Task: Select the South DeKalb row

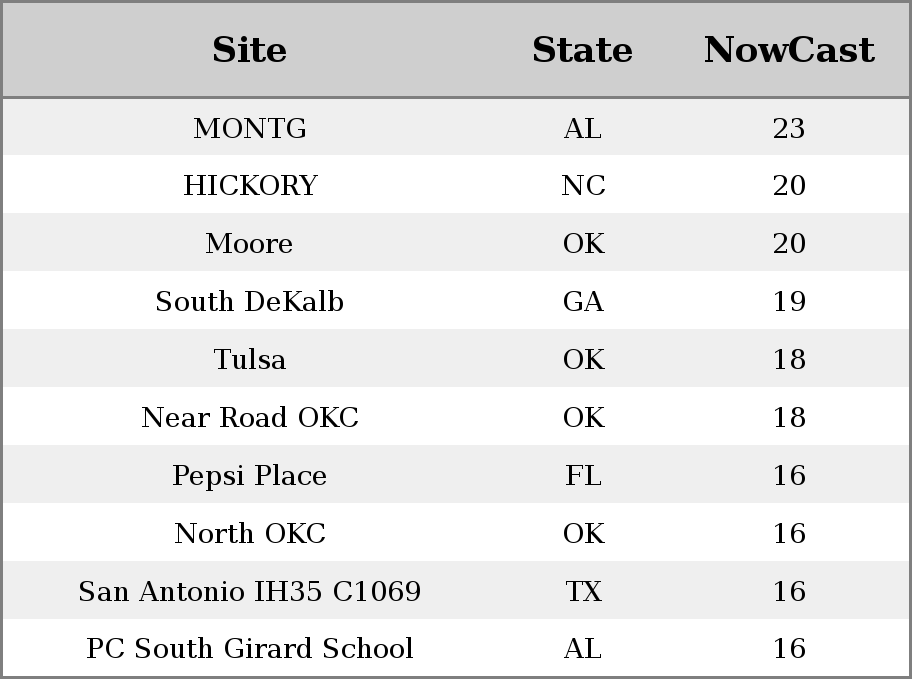Action: click(456, 301)
